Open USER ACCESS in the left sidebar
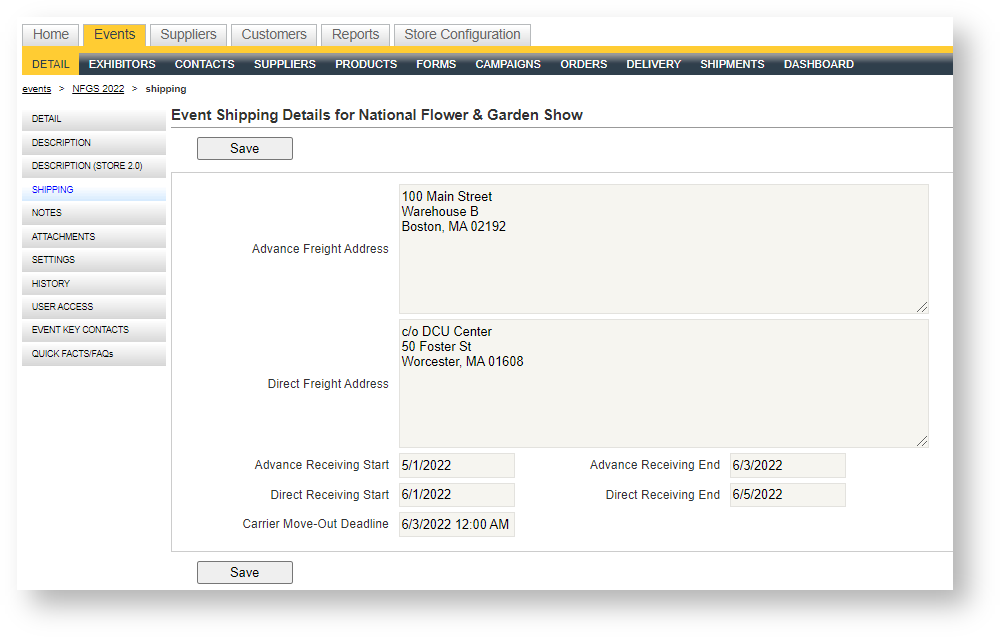The image size is (1001, 638). pos(94,307)
